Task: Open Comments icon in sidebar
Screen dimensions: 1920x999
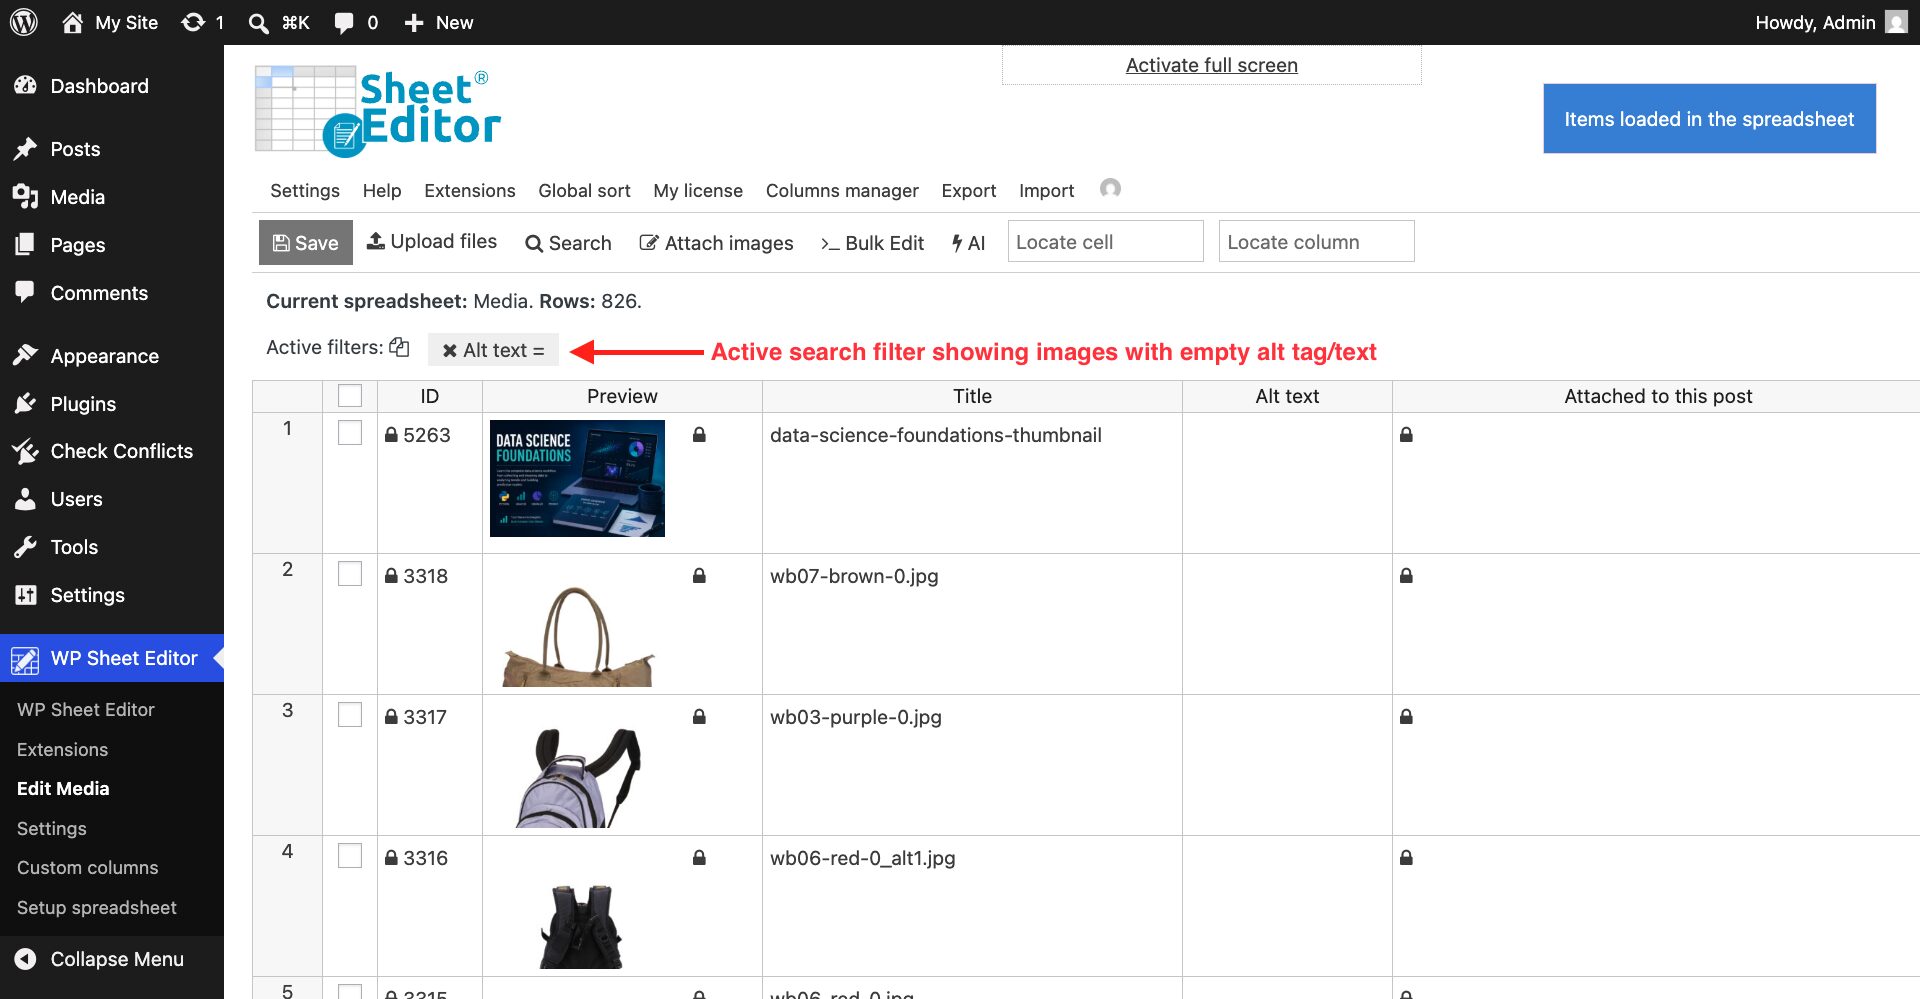Action: coord(25,292)
